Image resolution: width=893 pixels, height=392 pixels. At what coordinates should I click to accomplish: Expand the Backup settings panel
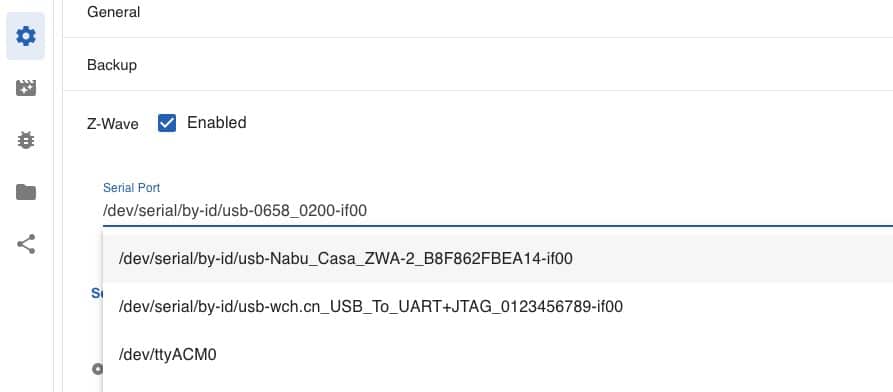(x=478, y=64)
